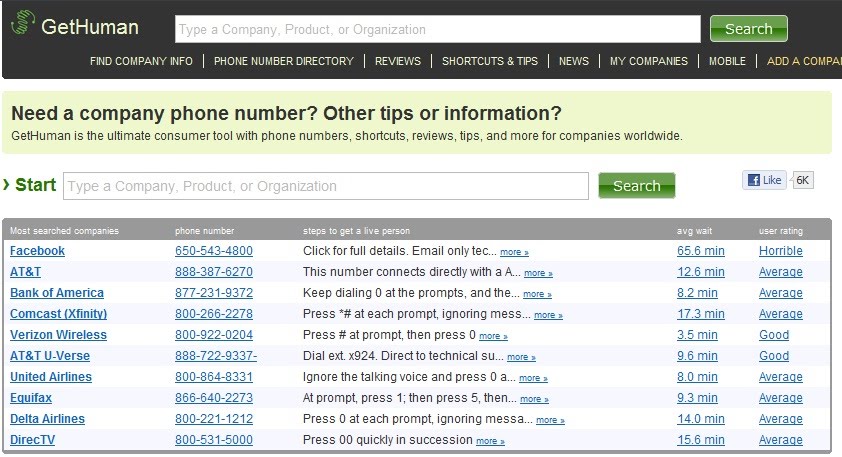The width and height of the screenshot is (842, 457).
Task: Click phone number 866-640-2273
Action: (214, 398)
